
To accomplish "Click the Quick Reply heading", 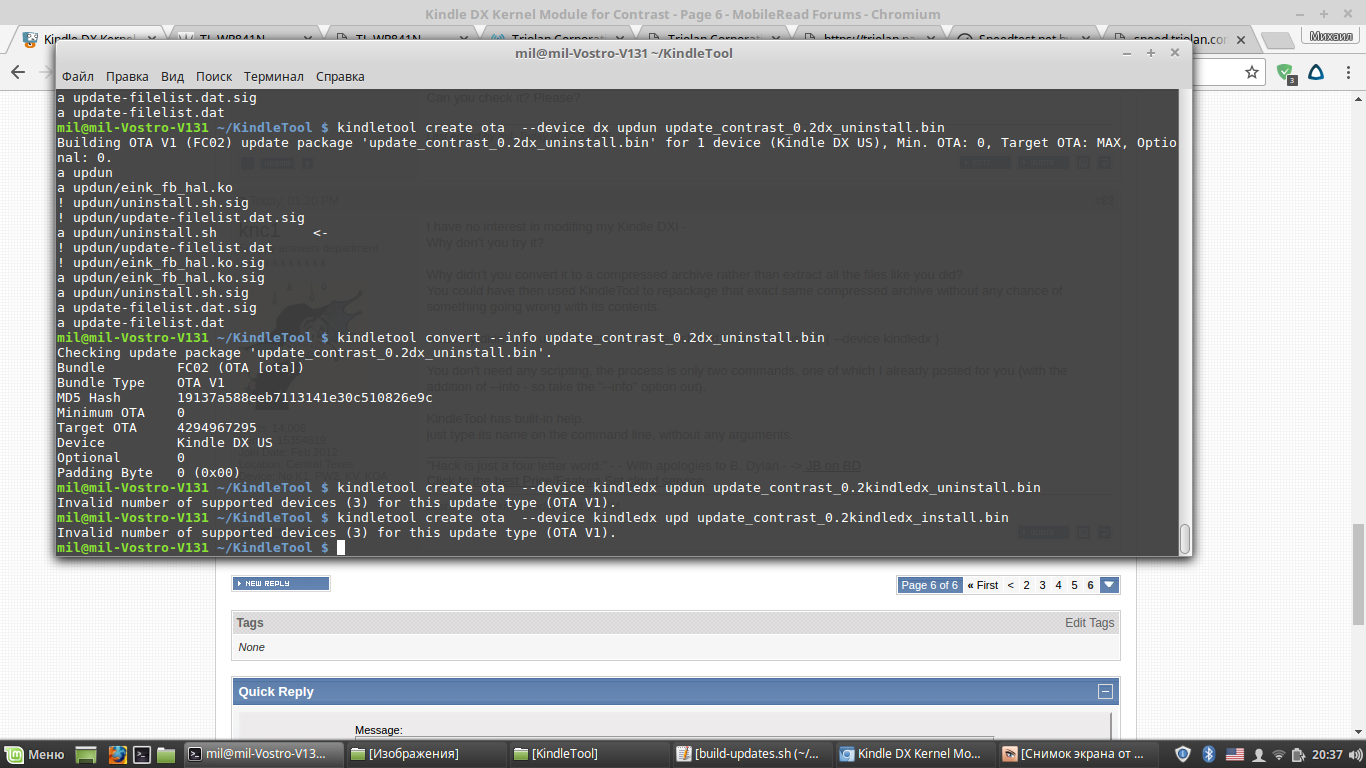I will tap(276, 692).
